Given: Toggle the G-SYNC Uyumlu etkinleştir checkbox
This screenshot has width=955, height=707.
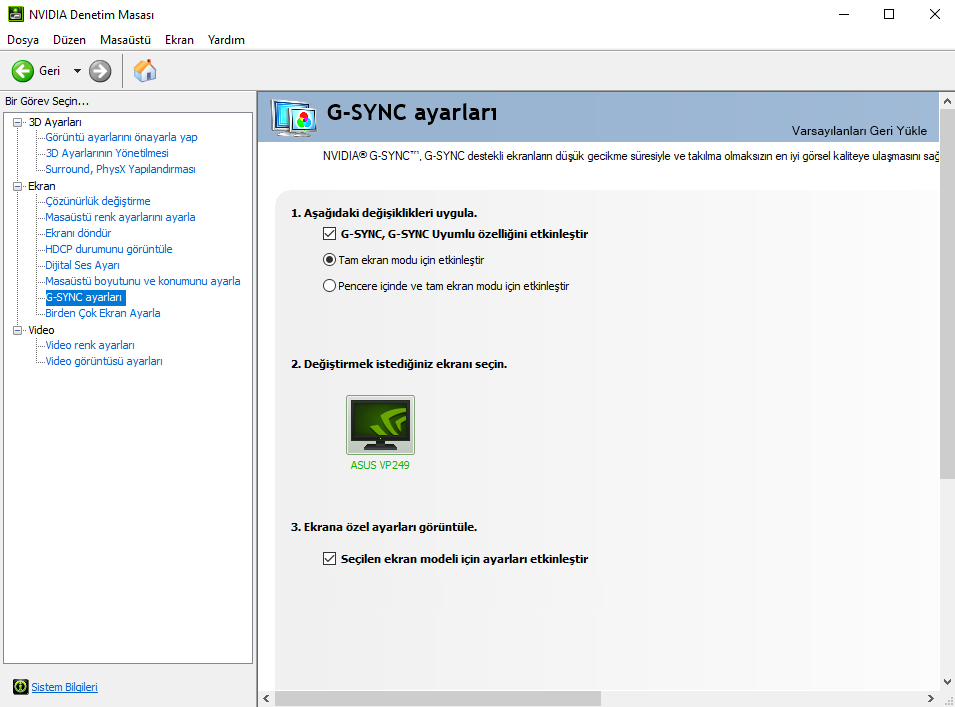Looking at the screenshot, I should [329, 233].
